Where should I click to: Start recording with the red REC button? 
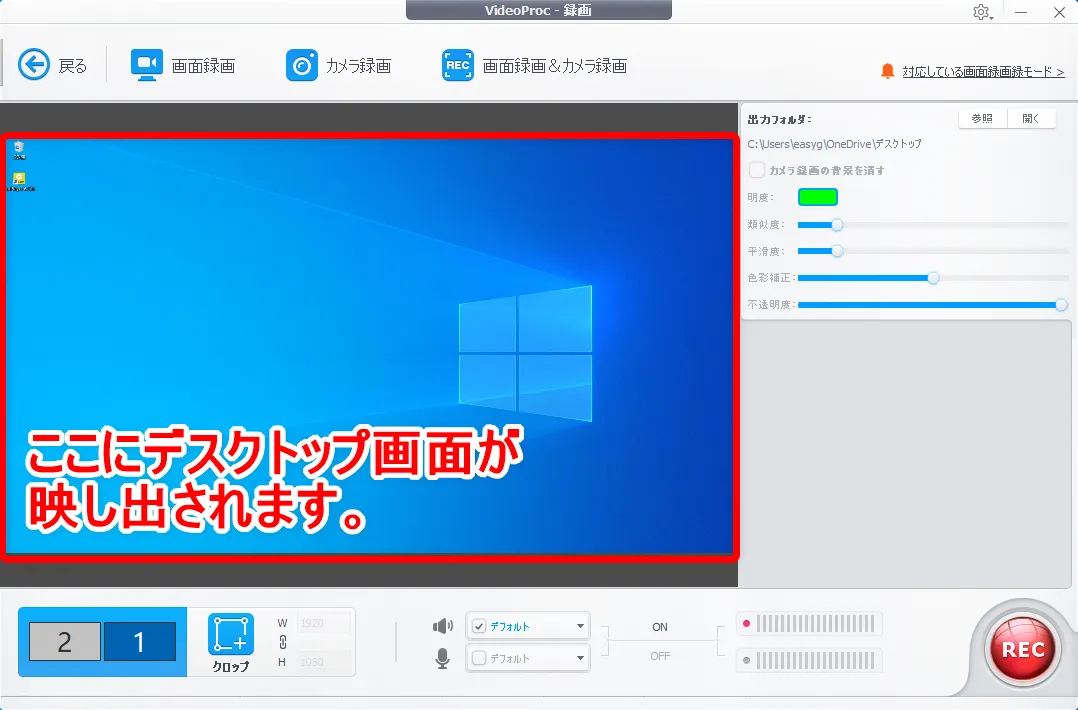pyautogui.click(x=1023, y=649)
